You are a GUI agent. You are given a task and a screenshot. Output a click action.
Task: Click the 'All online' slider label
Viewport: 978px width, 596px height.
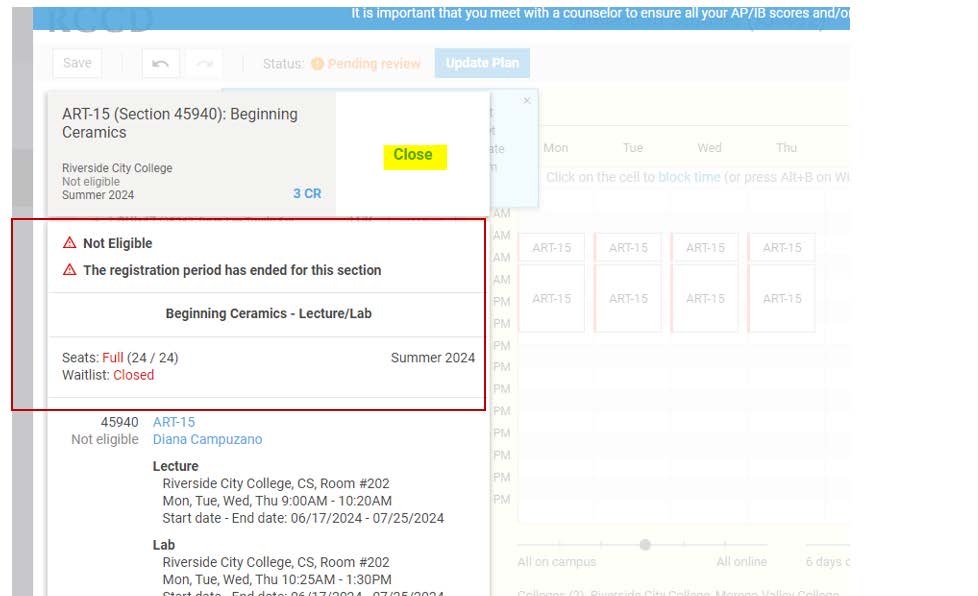click(x=742, y=562)
